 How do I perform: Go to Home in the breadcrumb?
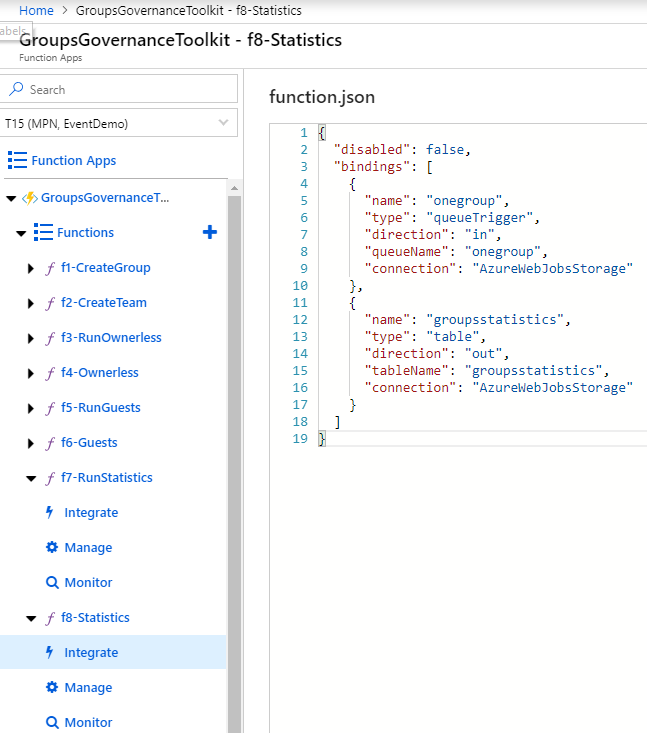pos(36,10)
